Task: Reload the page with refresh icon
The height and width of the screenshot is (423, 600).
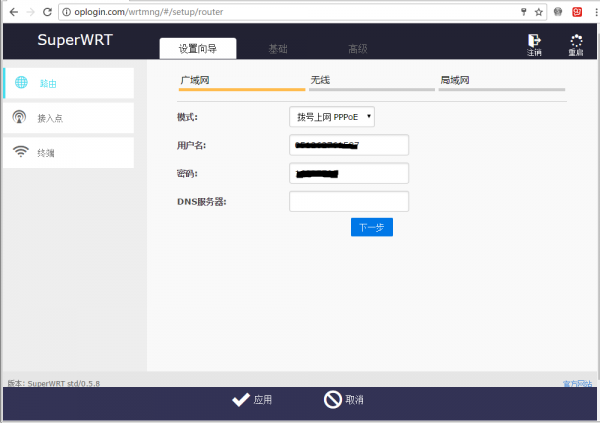Action: coord(47,12)
